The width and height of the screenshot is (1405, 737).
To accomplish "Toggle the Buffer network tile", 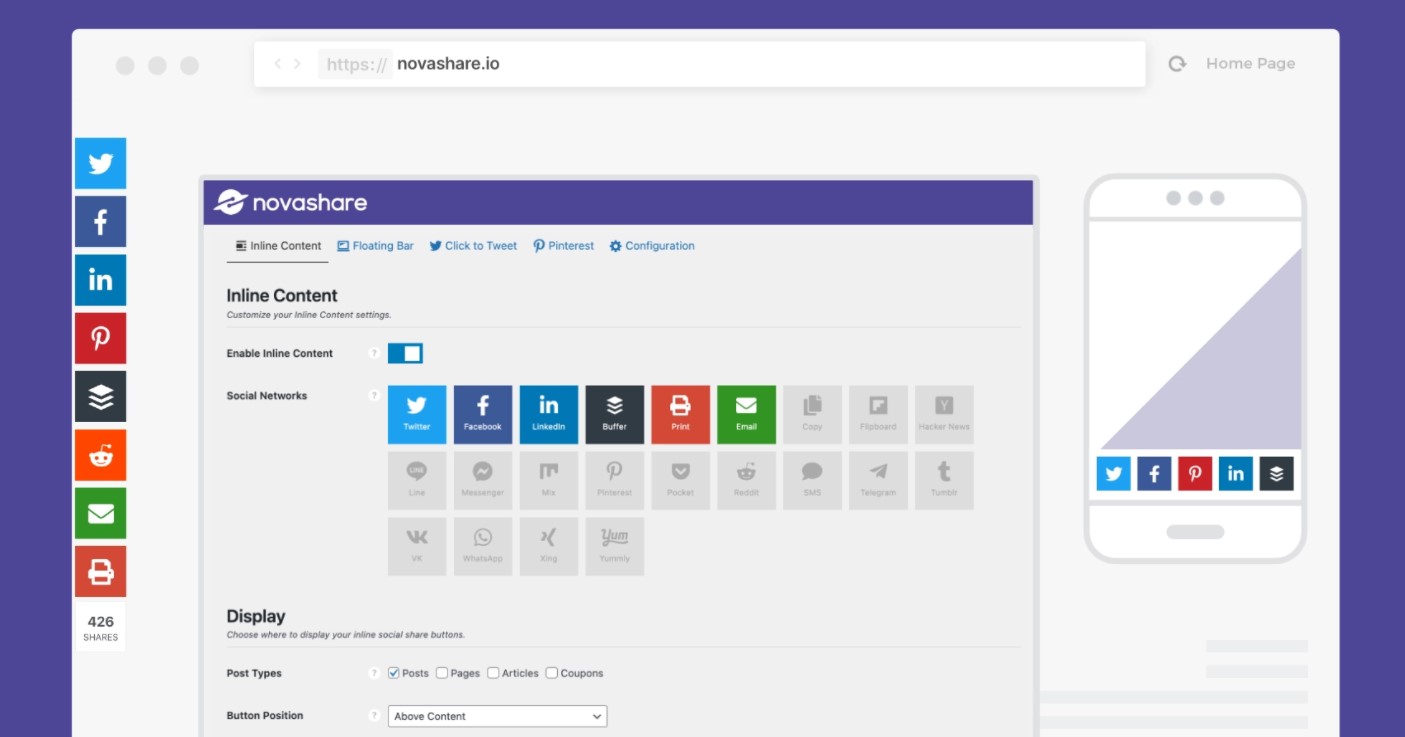I will (x=615, y=414).
